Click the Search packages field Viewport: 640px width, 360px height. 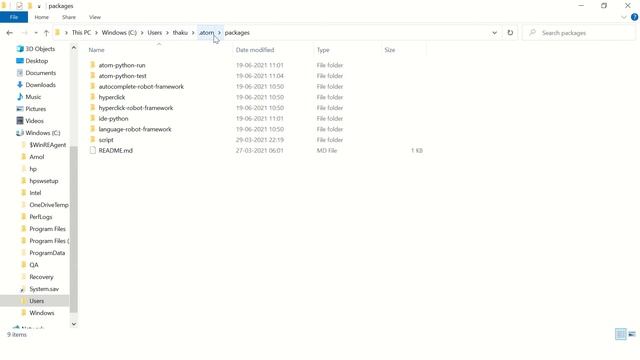click(x=579, y=33)
